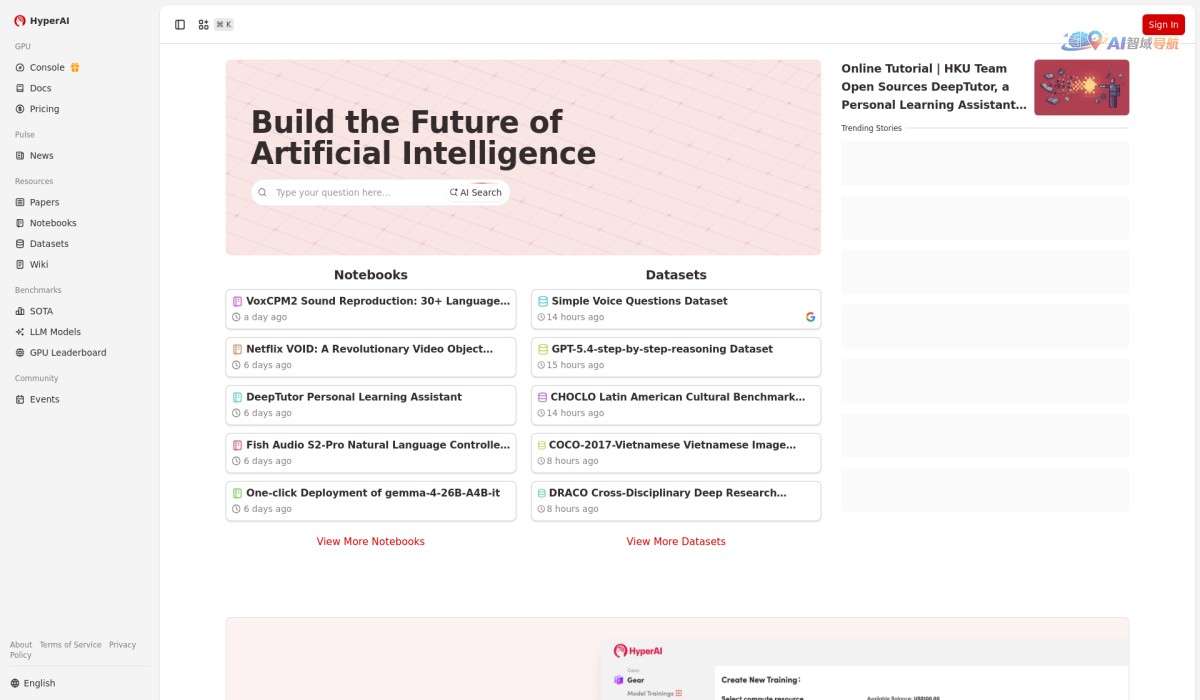The image size is (1200, 700).
Task: Open the SOTA benchmarks page
Action: click(41, 311)
